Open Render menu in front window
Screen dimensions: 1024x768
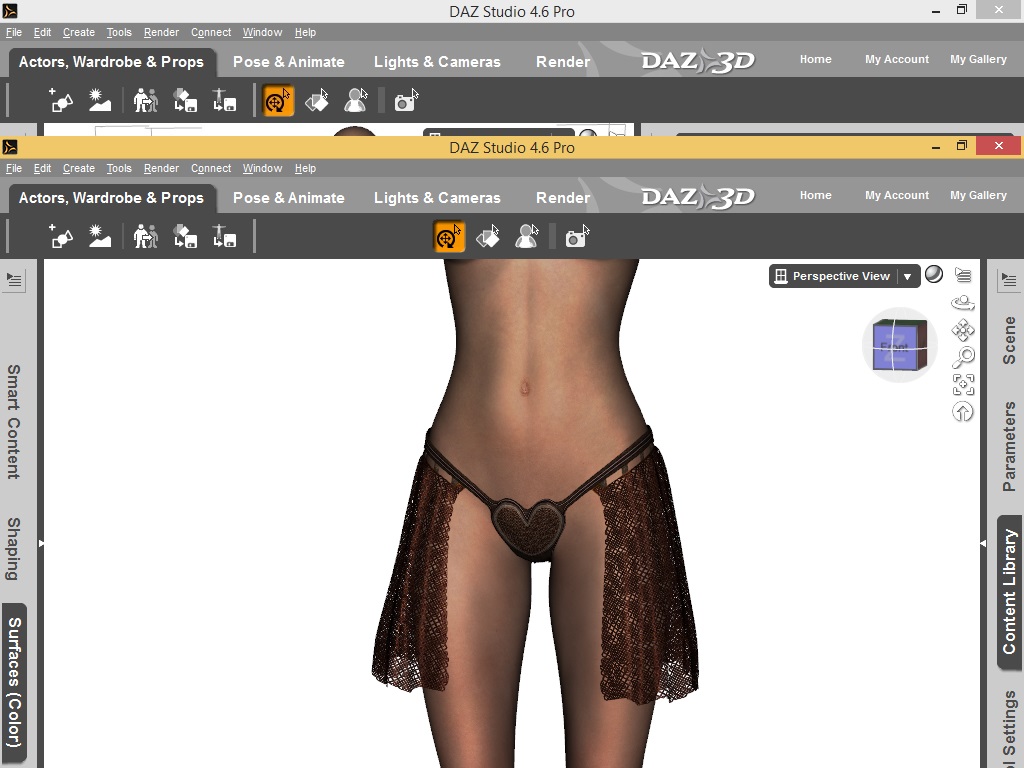tap(161, 168)
